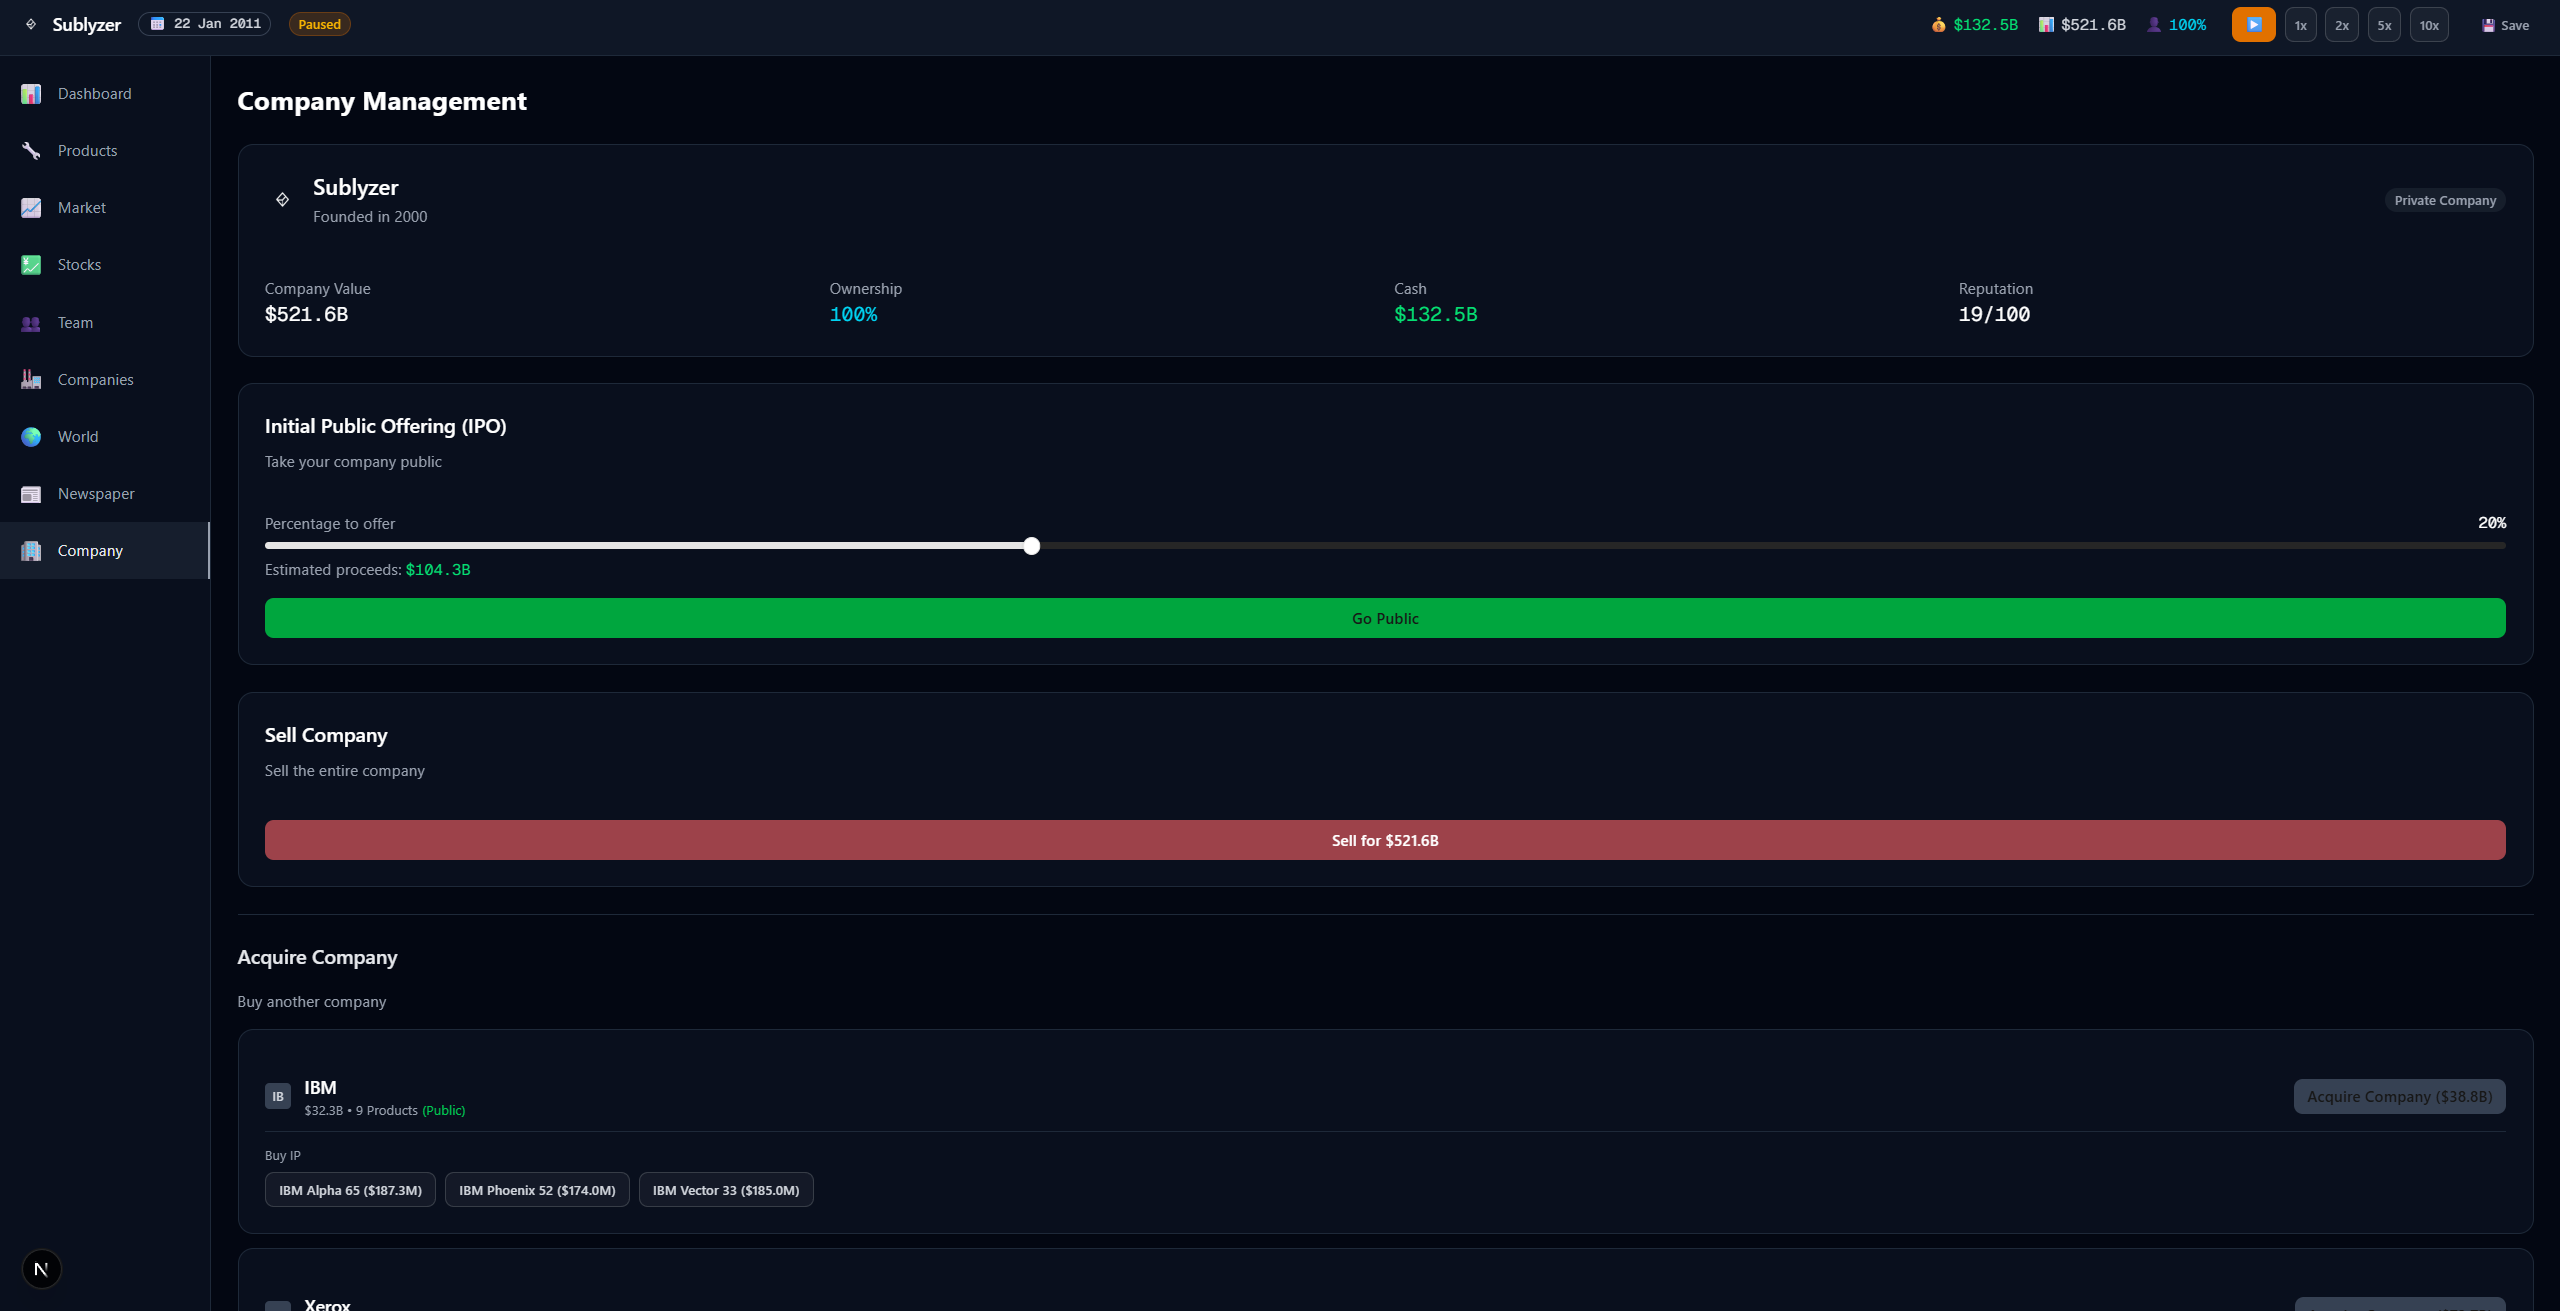Click the Team people icon
The height and width of the screenshot is (1311, 2560).
coord(31,323)
